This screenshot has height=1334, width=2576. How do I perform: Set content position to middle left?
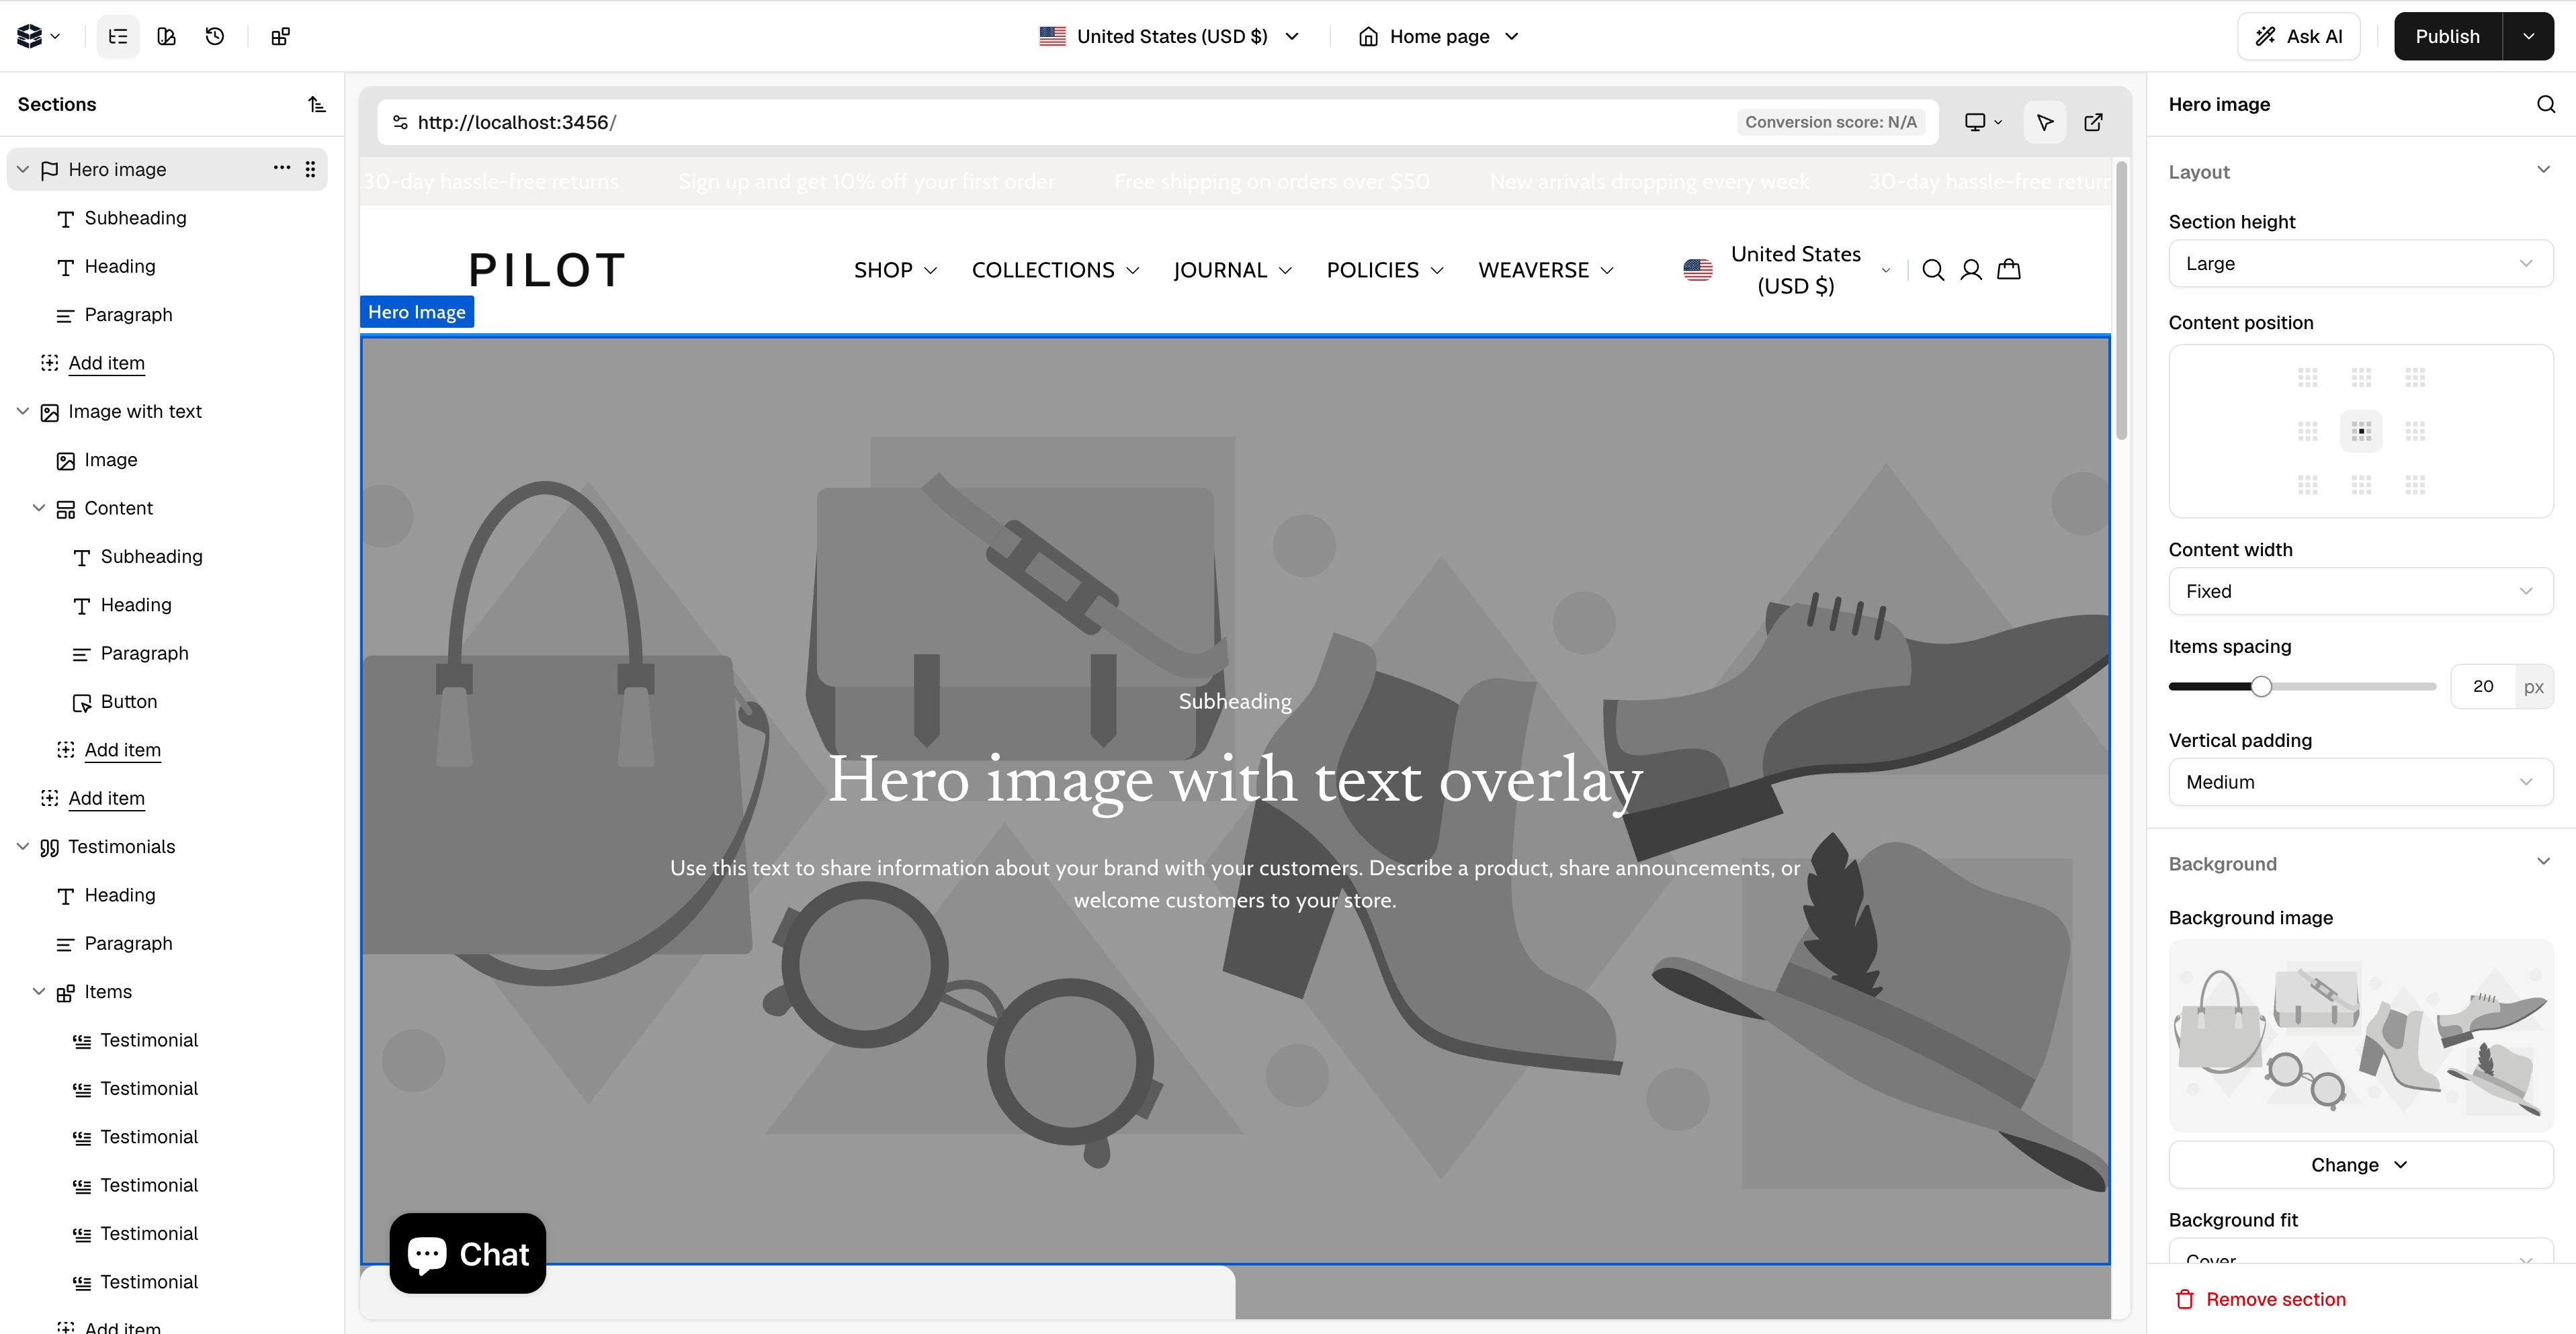point(2308,432)
